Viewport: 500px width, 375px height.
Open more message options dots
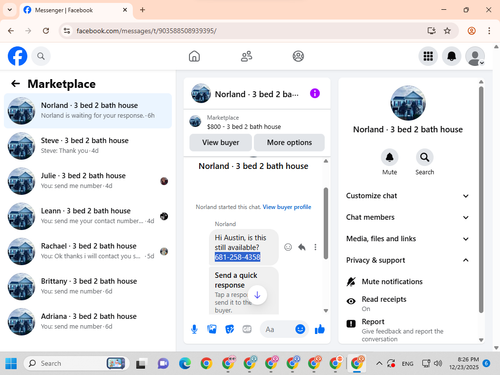[x=315, y=247]
